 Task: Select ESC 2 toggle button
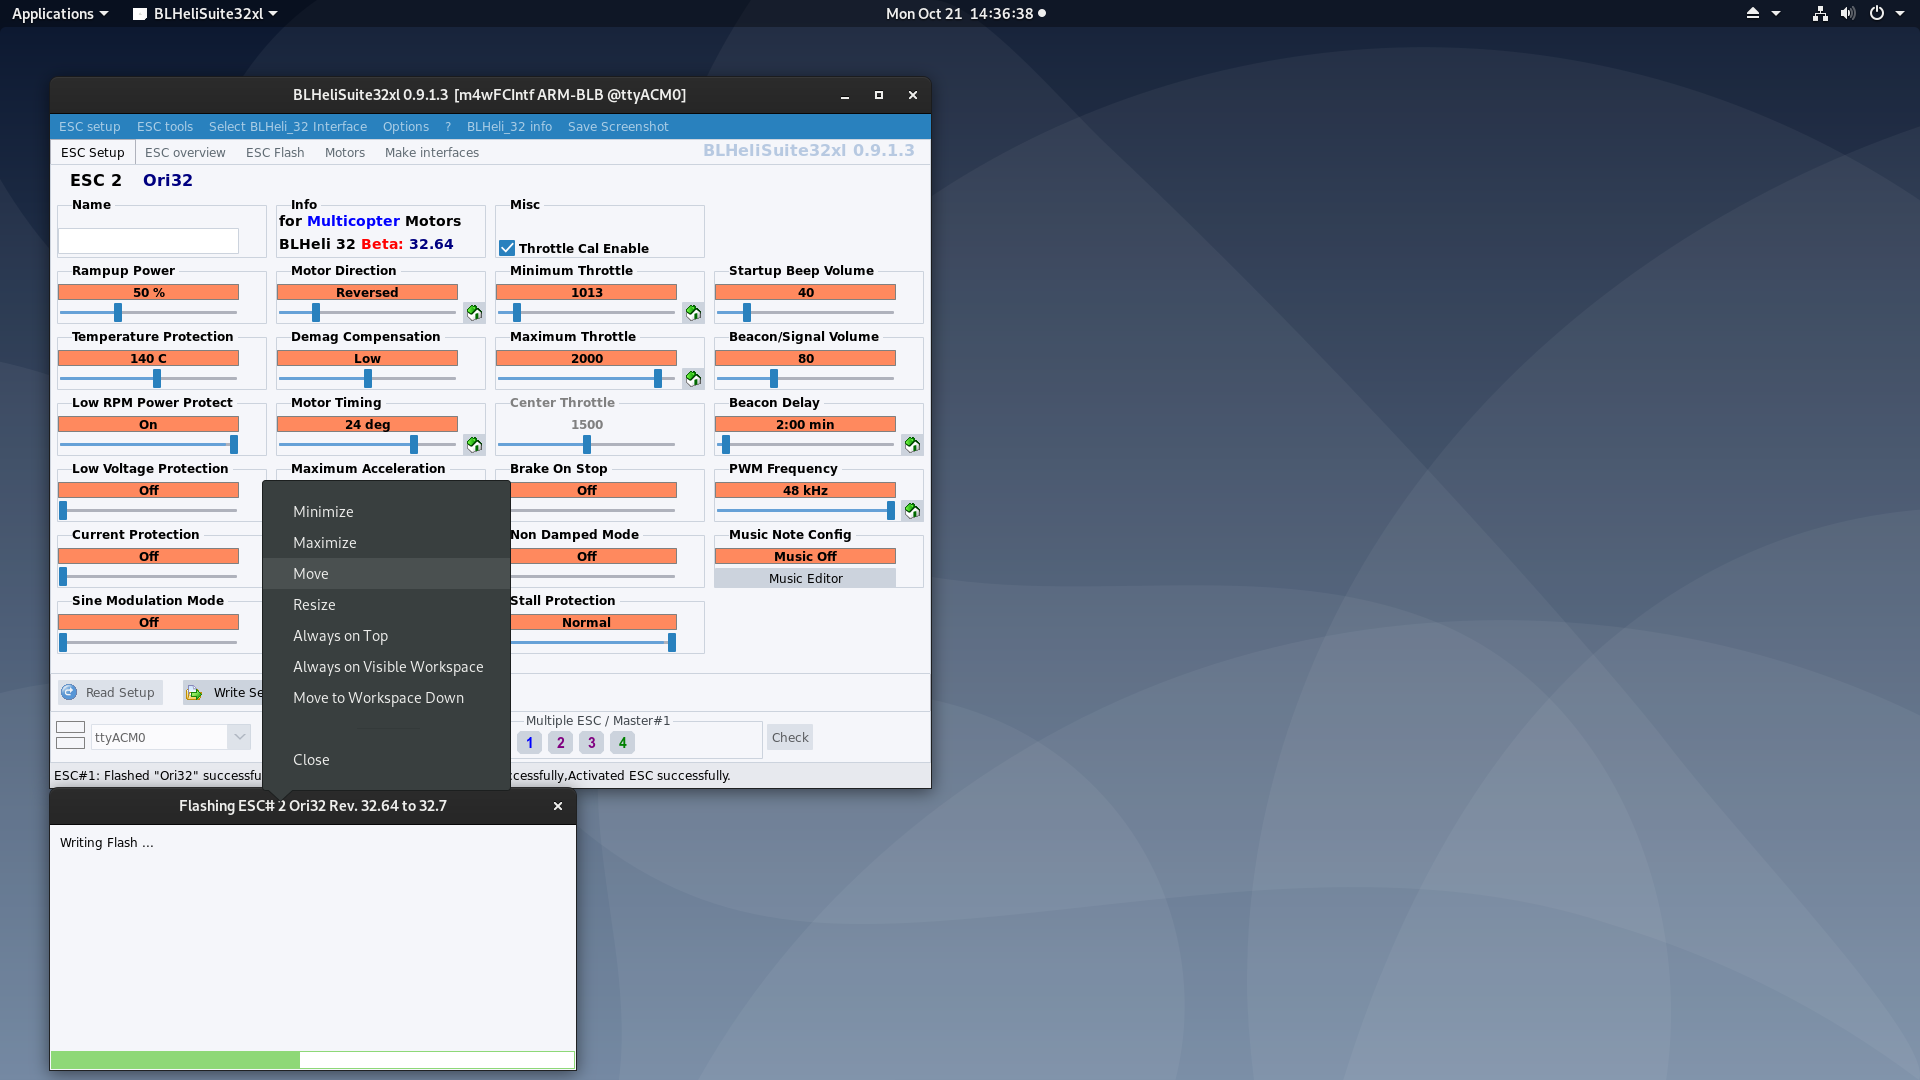pyautogui.click(x=561, y=743)
